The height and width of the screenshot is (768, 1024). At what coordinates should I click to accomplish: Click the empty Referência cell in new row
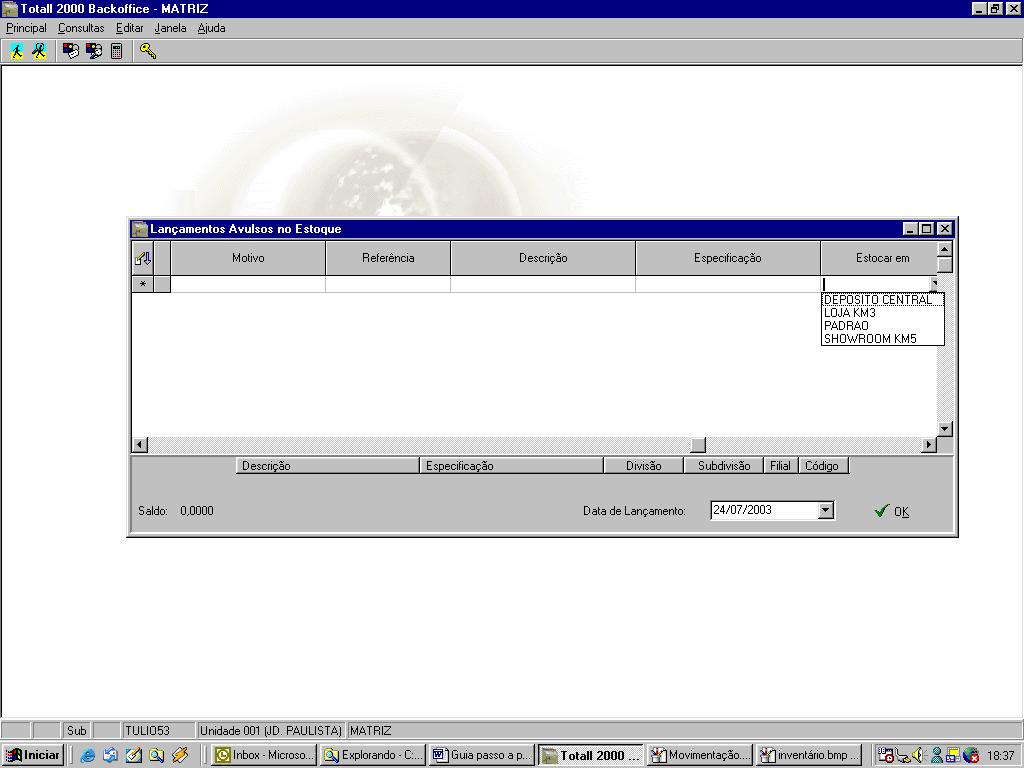[x=387, y=285]
